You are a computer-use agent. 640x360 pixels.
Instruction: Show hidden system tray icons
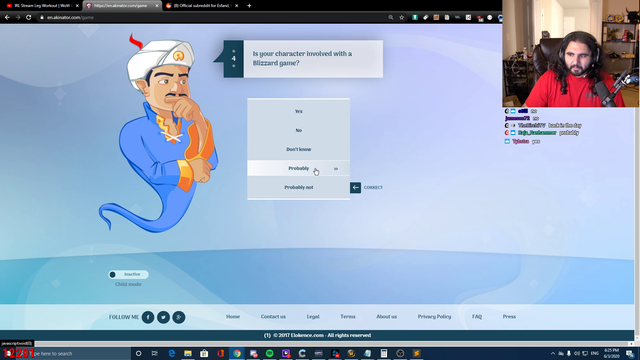coord(553,353)
